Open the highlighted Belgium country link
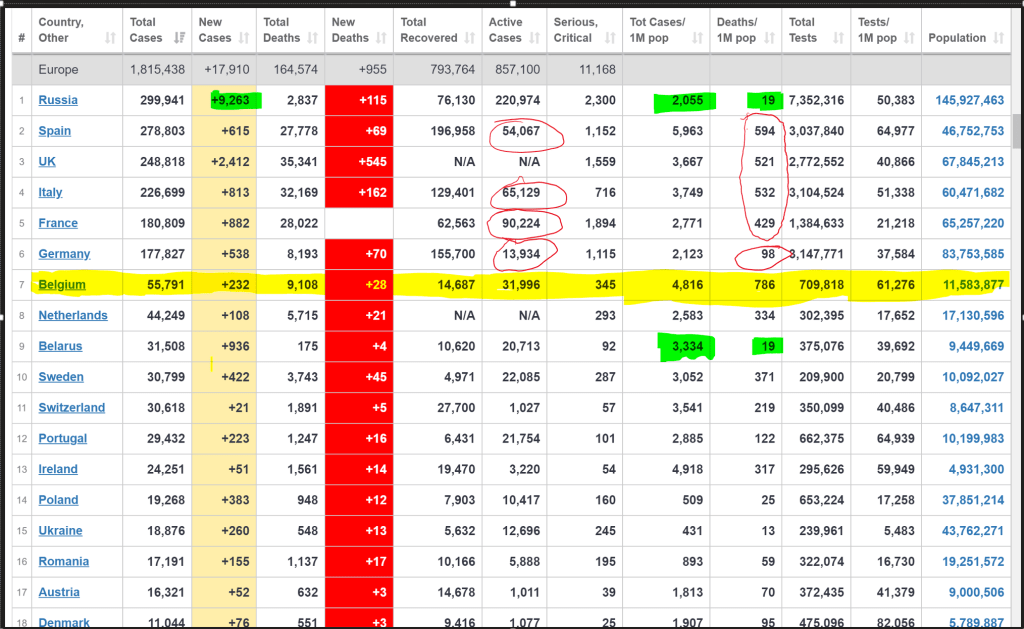 pos(62,285)
